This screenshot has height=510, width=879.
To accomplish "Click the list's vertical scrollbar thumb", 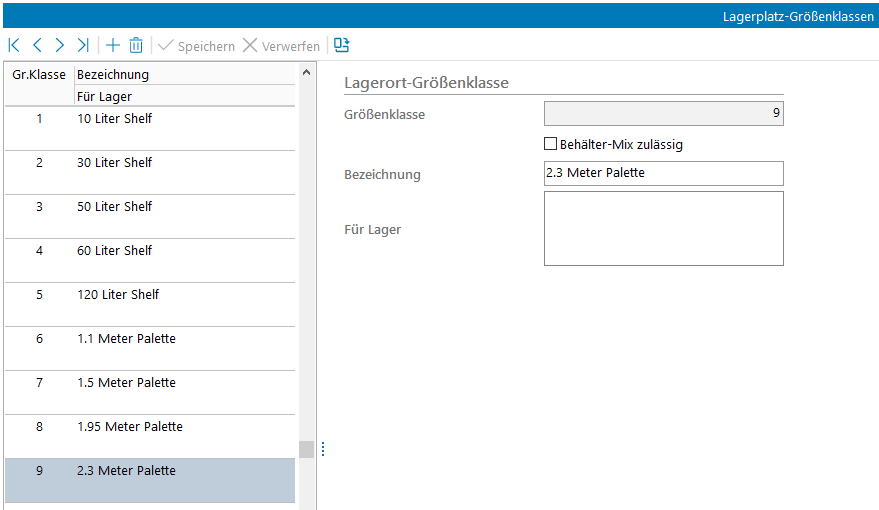I will click(306, 449).
